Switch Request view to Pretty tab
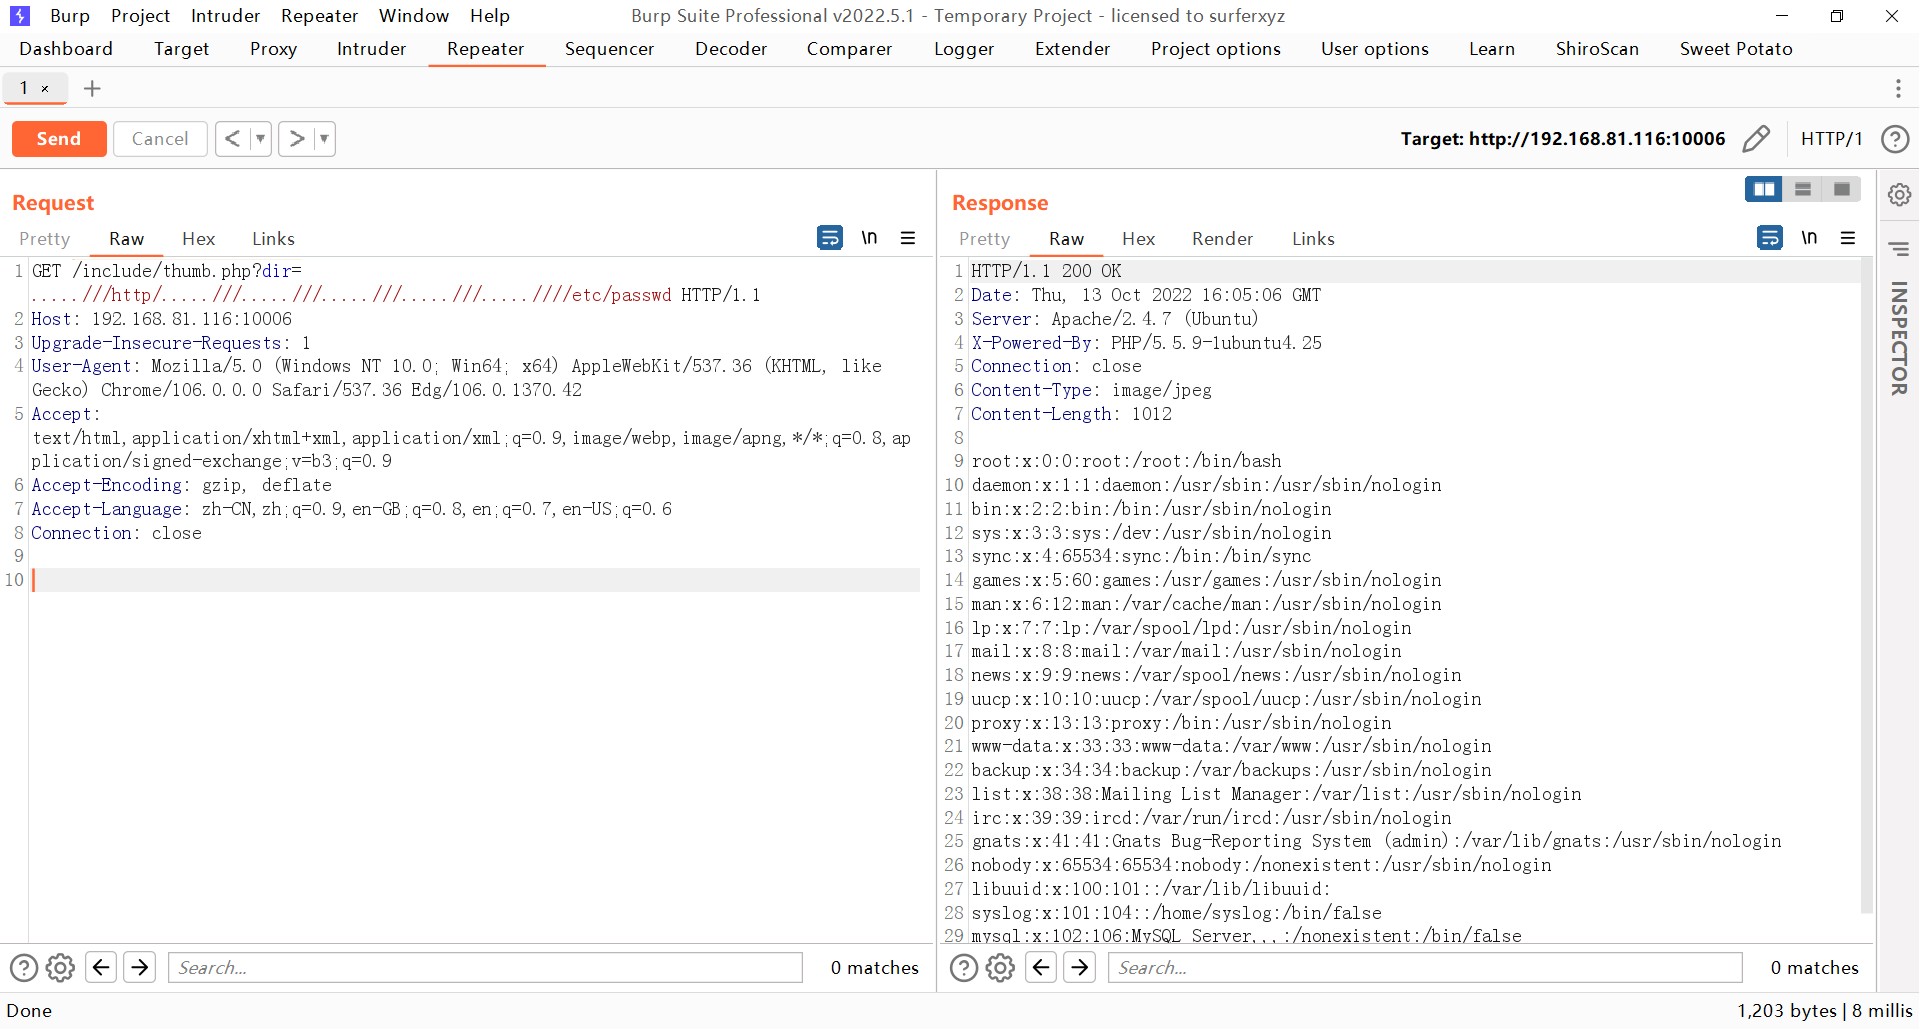 click(x=45, y=239)
